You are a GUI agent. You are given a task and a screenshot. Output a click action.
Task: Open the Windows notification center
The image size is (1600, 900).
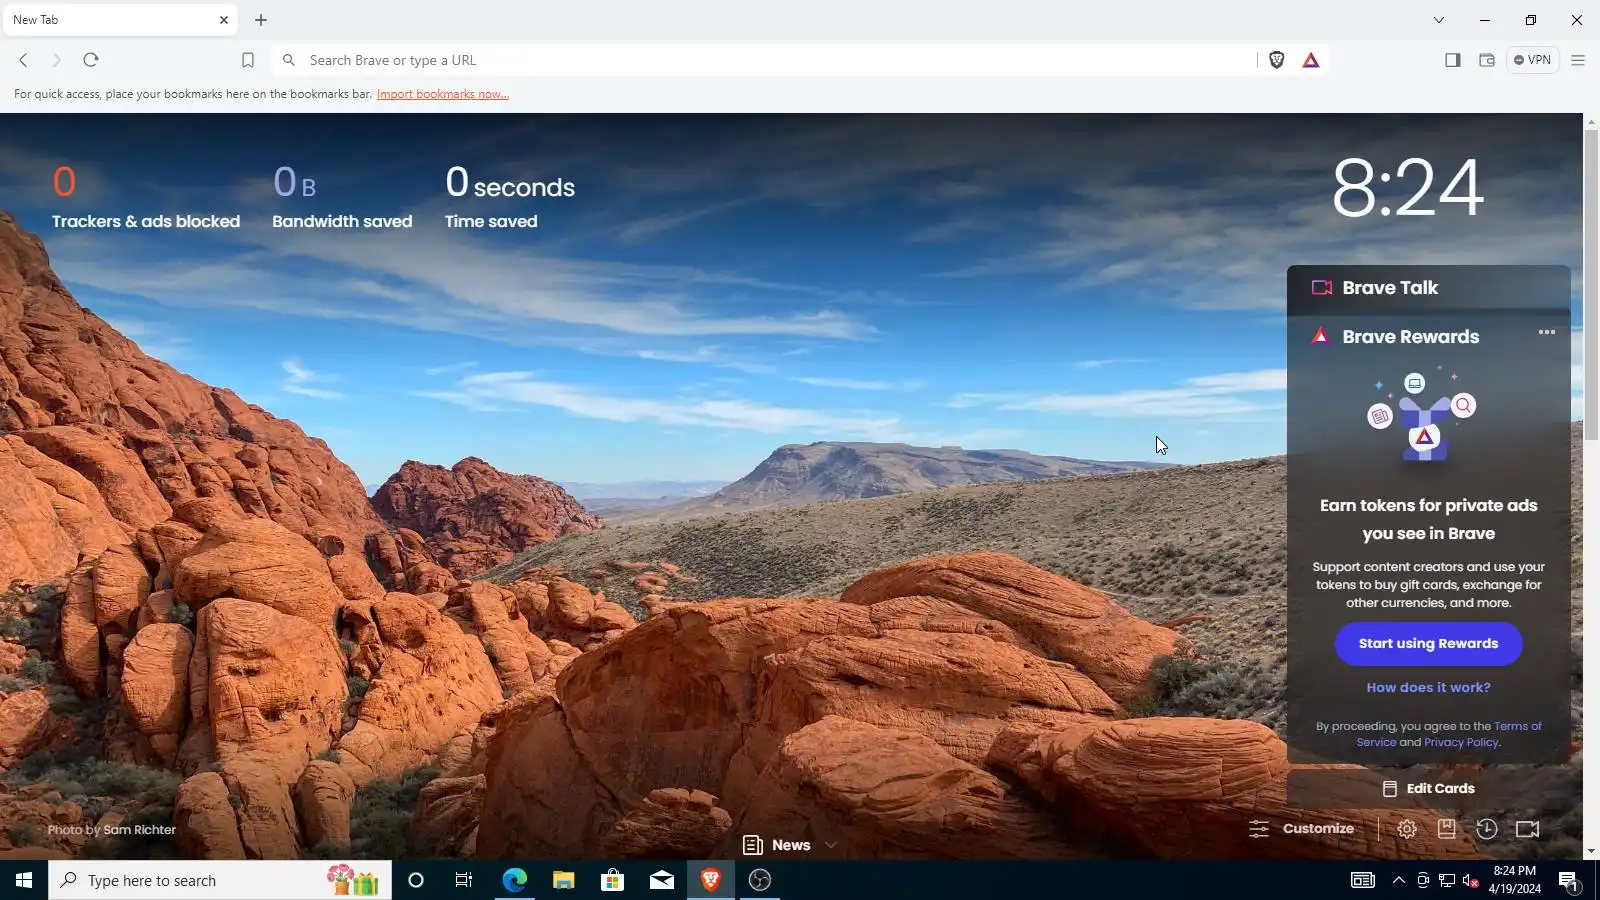(1568, 880)
